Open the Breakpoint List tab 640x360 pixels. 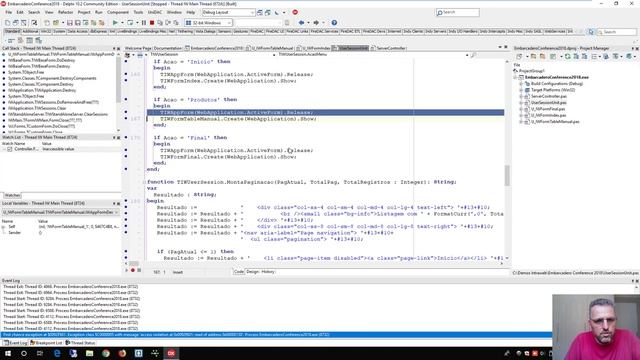click(47, 343)
